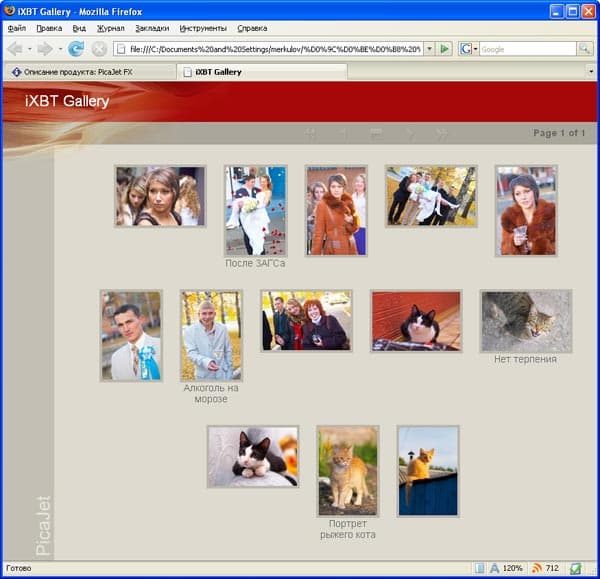Click the Готово status text
Image resolution: width=600 pixels, height=579 pixels.
[x=19, y=568]
